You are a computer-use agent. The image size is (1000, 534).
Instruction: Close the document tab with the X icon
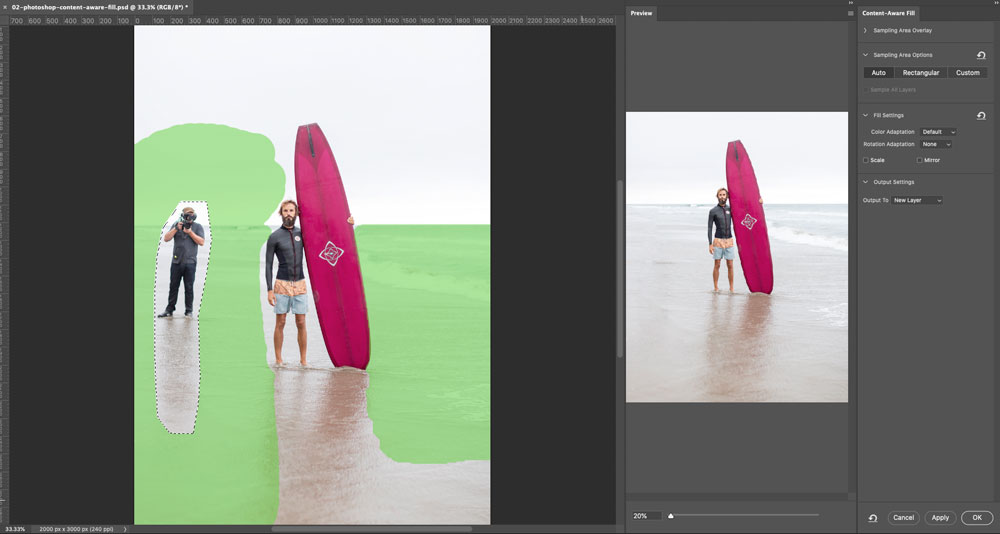5,7
